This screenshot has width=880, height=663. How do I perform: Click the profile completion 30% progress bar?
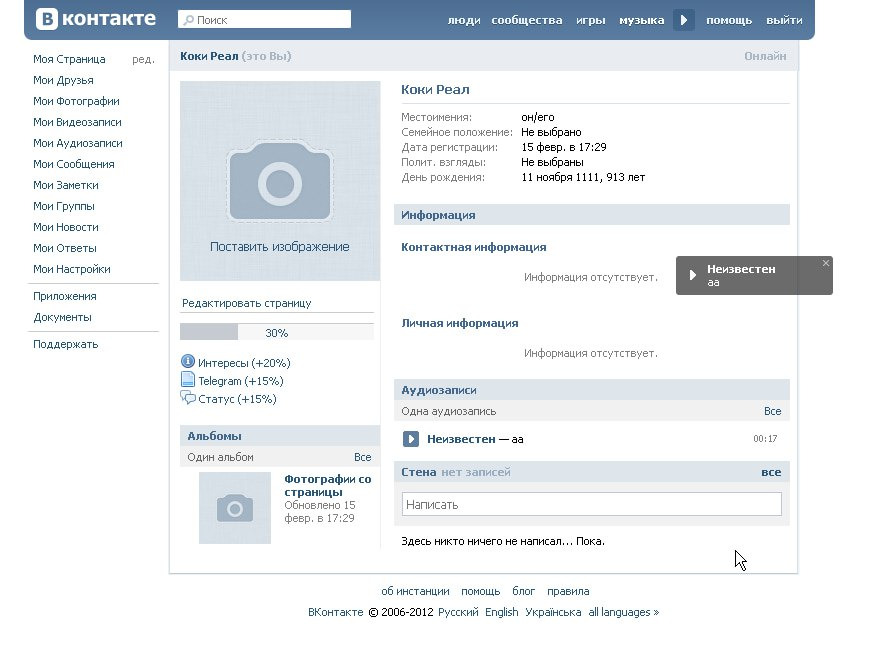click(277, 332)
